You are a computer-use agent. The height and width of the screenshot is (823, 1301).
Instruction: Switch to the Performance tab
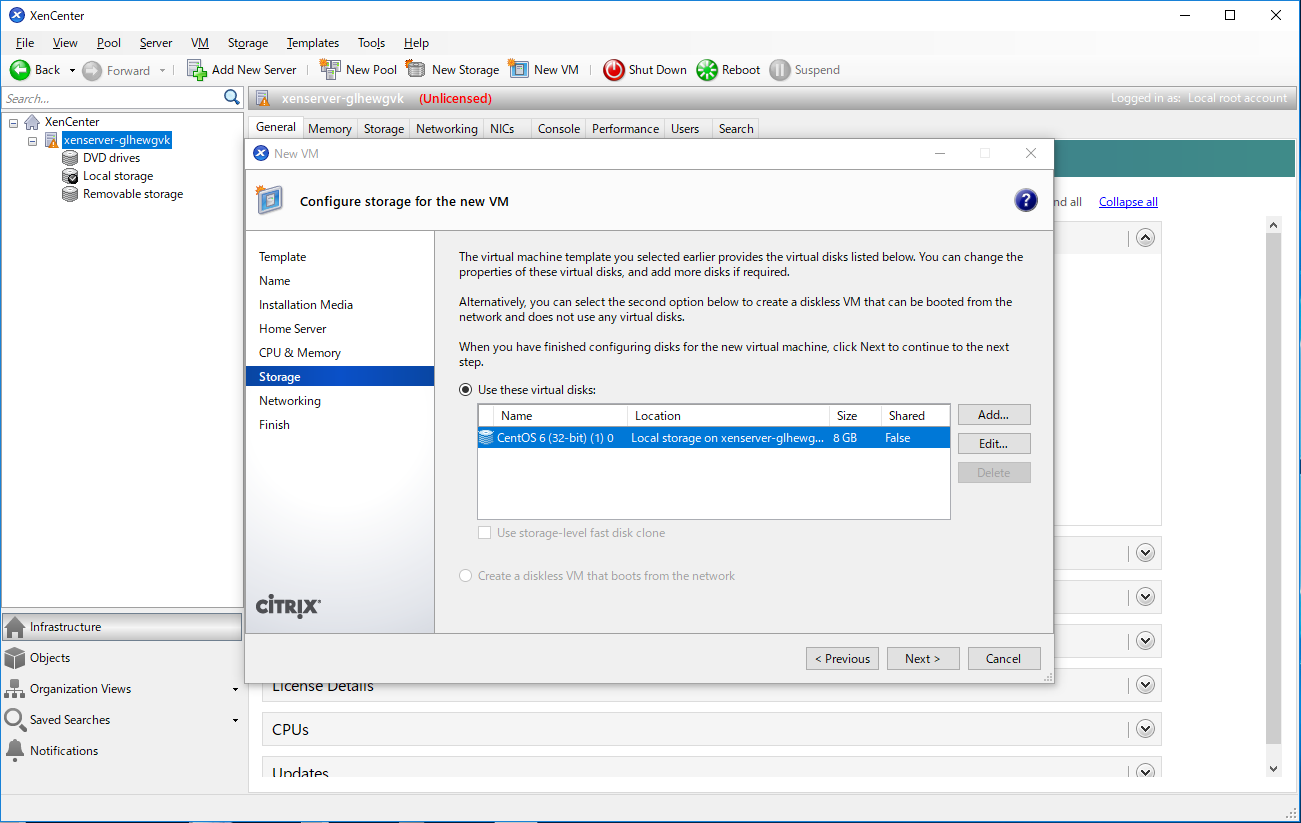tap(625, 129)
